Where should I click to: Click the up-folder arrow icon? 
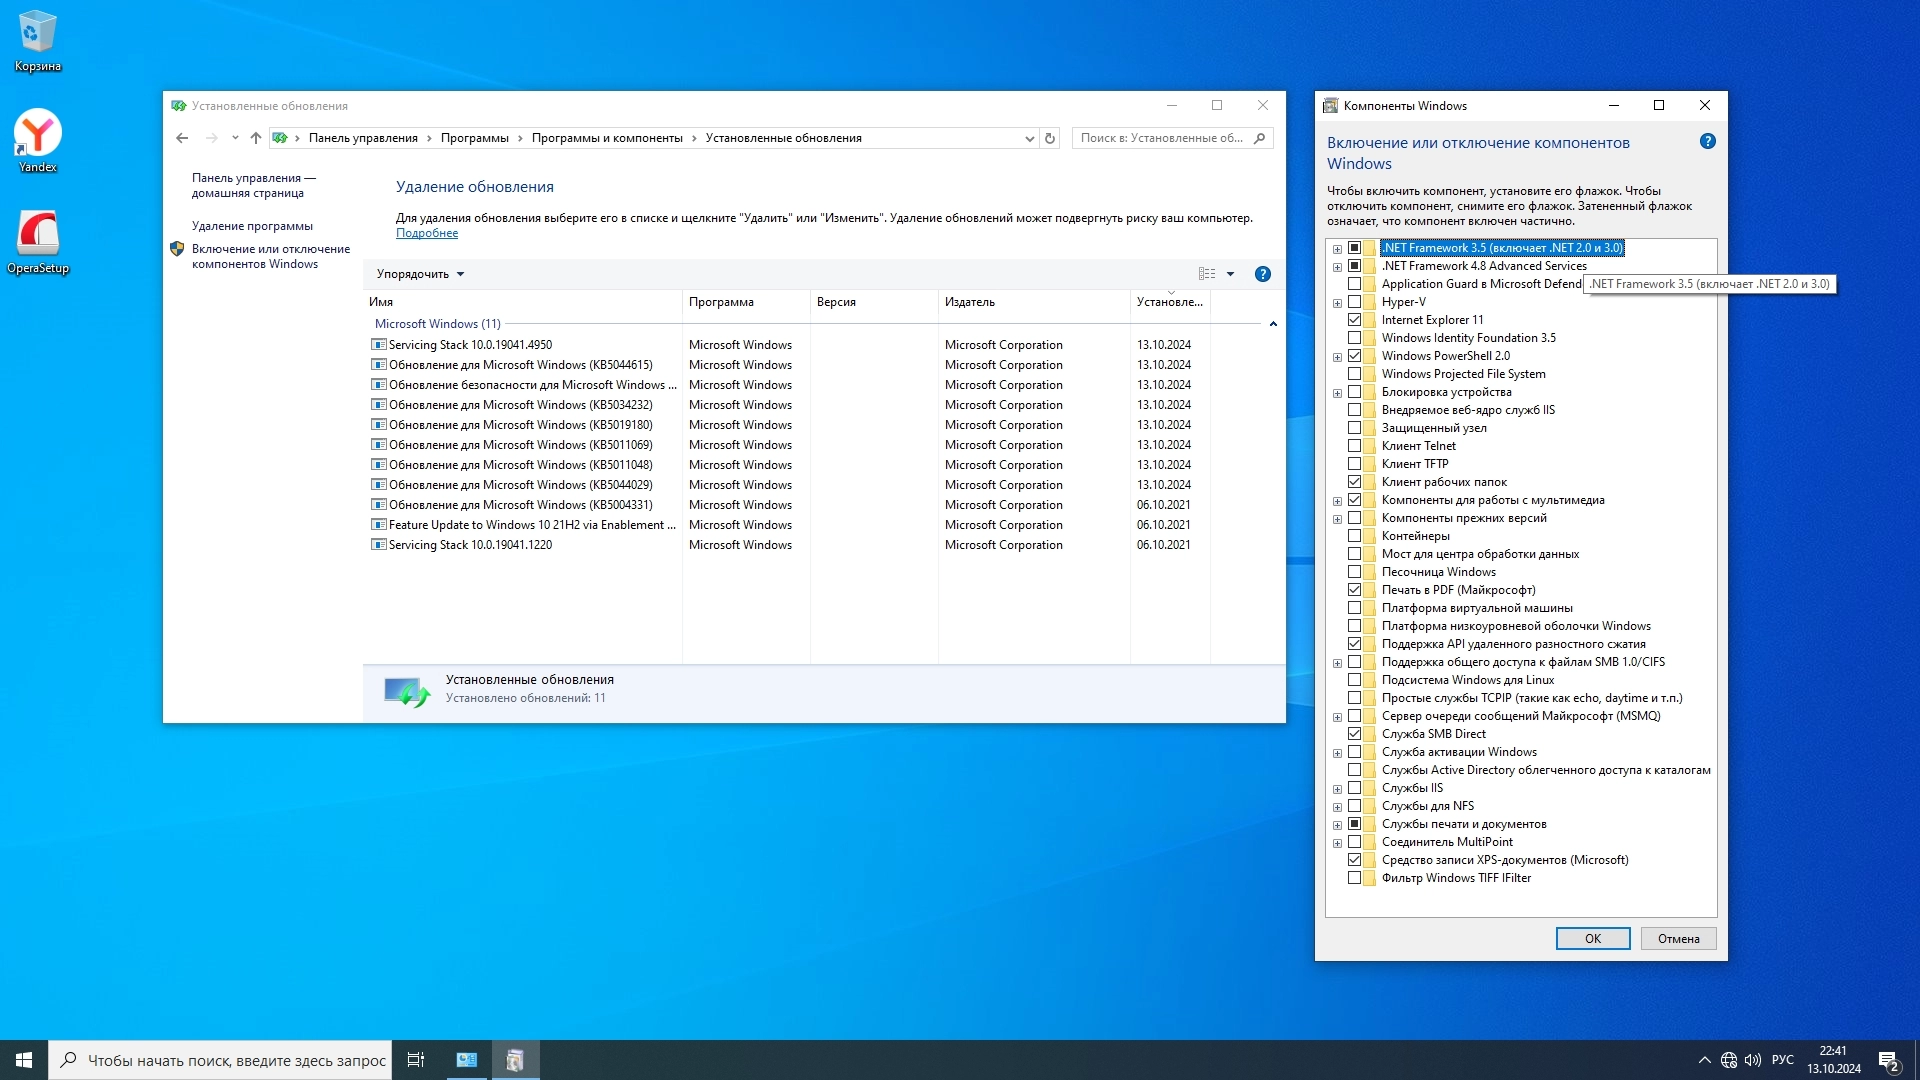[256, 139]
